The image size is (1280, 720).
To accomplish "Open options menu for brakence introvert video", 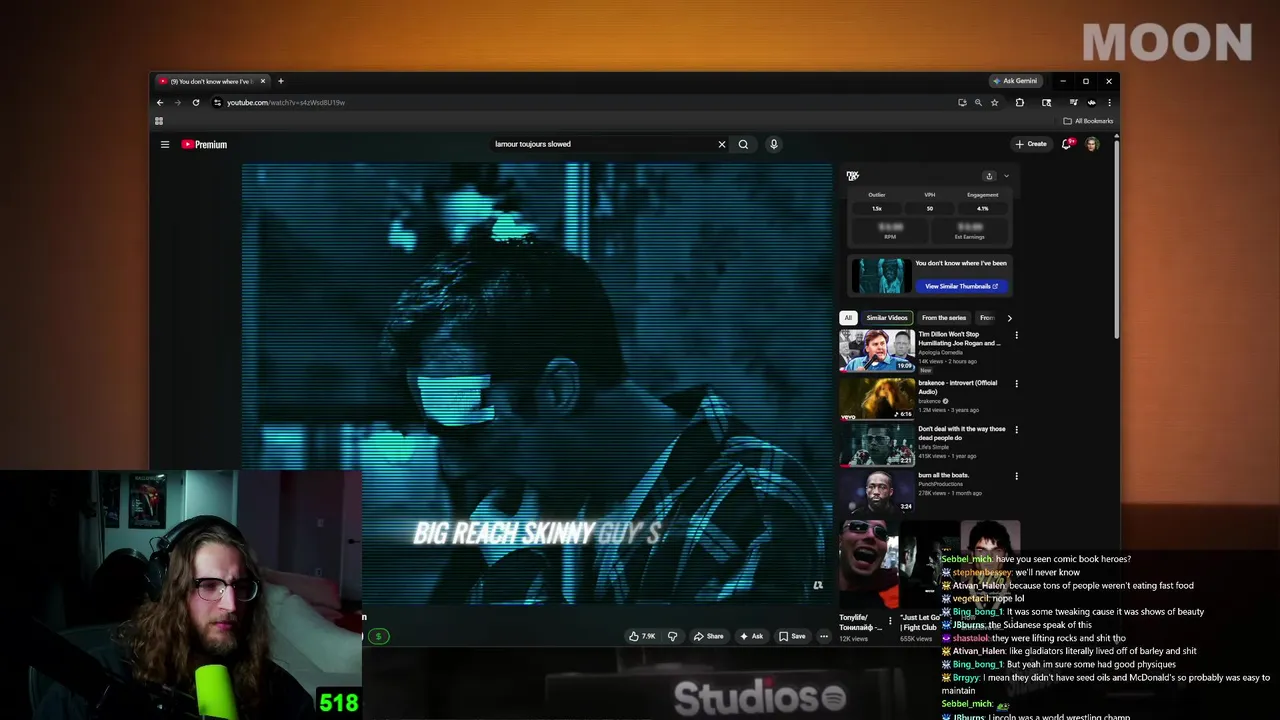I will pos(1016,383).
